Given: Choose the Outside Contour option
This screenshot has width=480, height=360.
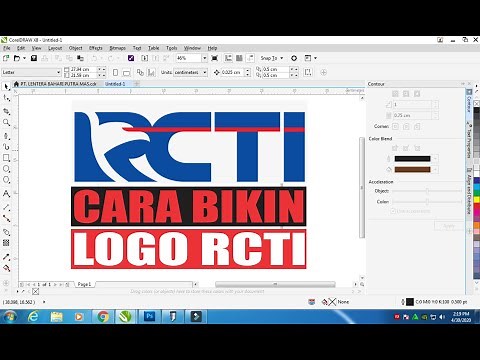Looking at the screenshot, I should (417, 94).
